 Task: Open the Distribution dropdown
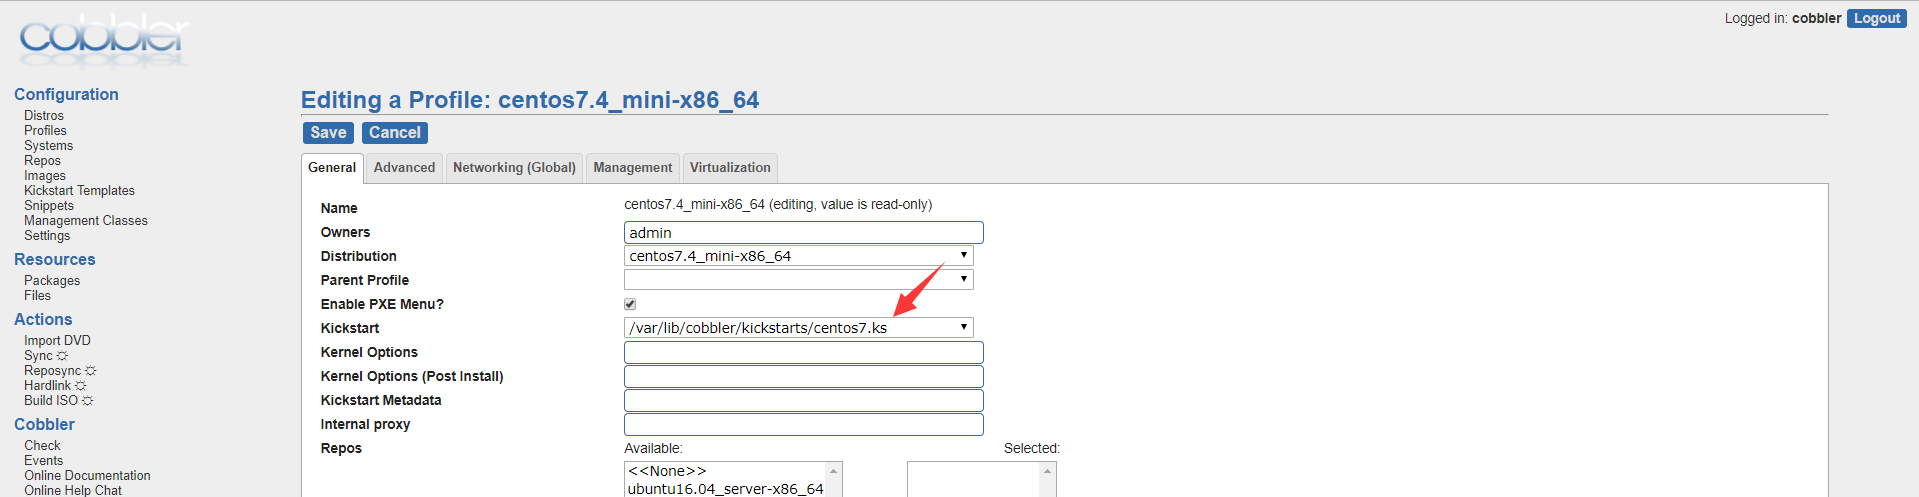tap(798, 256)
